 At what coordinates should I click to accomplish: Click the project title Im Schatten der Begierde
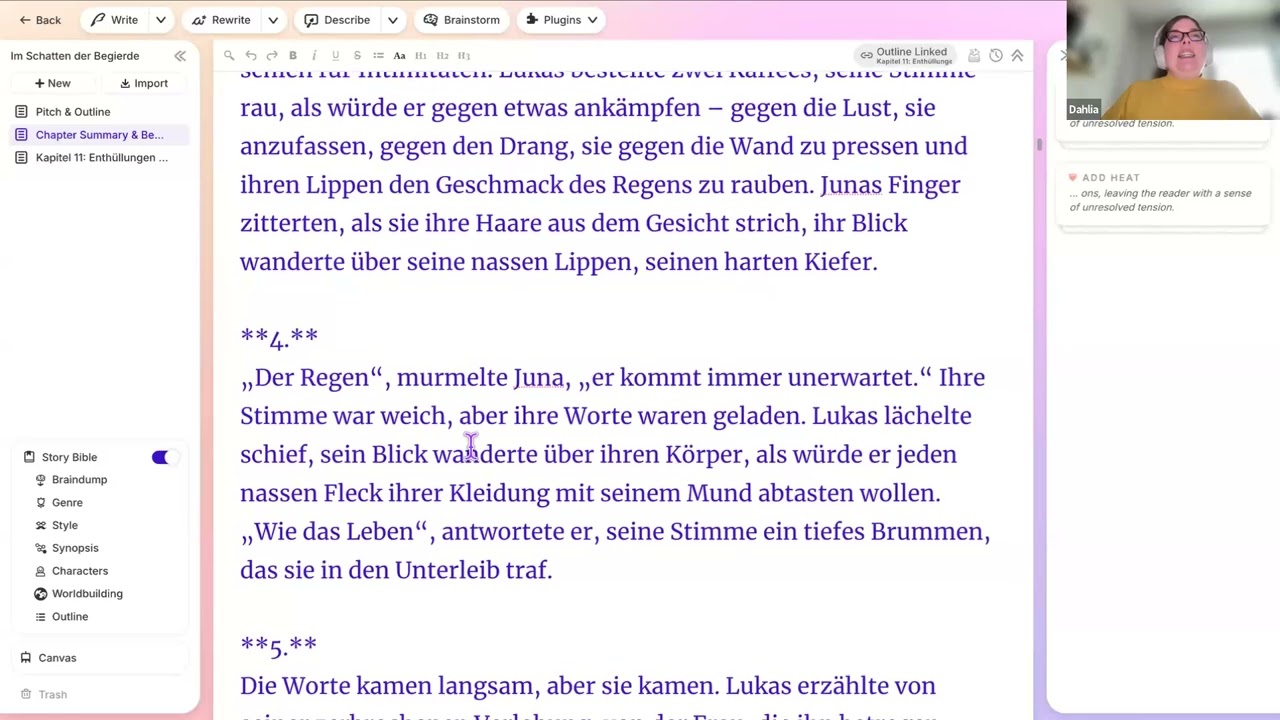click(x=75, y=56)
